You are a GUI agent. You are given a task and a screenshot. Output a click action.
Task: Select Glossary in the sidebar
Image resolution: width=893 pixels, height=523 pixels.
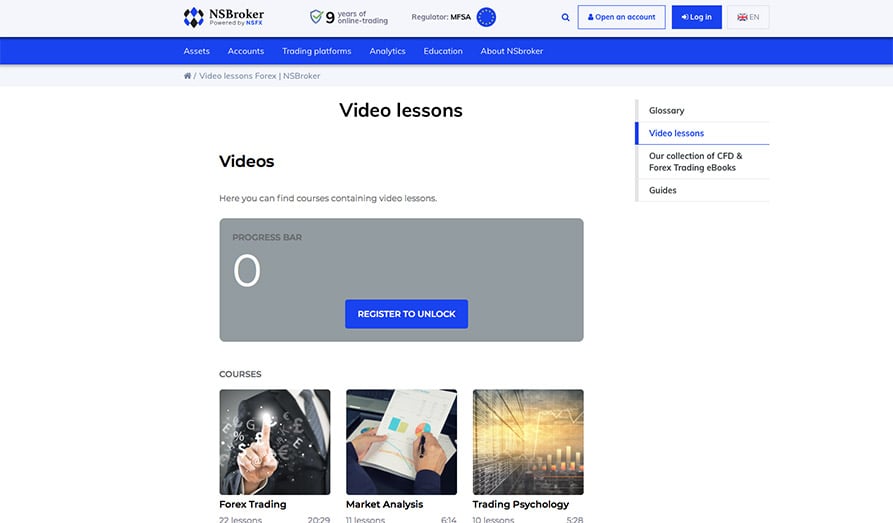pos(666,111)
